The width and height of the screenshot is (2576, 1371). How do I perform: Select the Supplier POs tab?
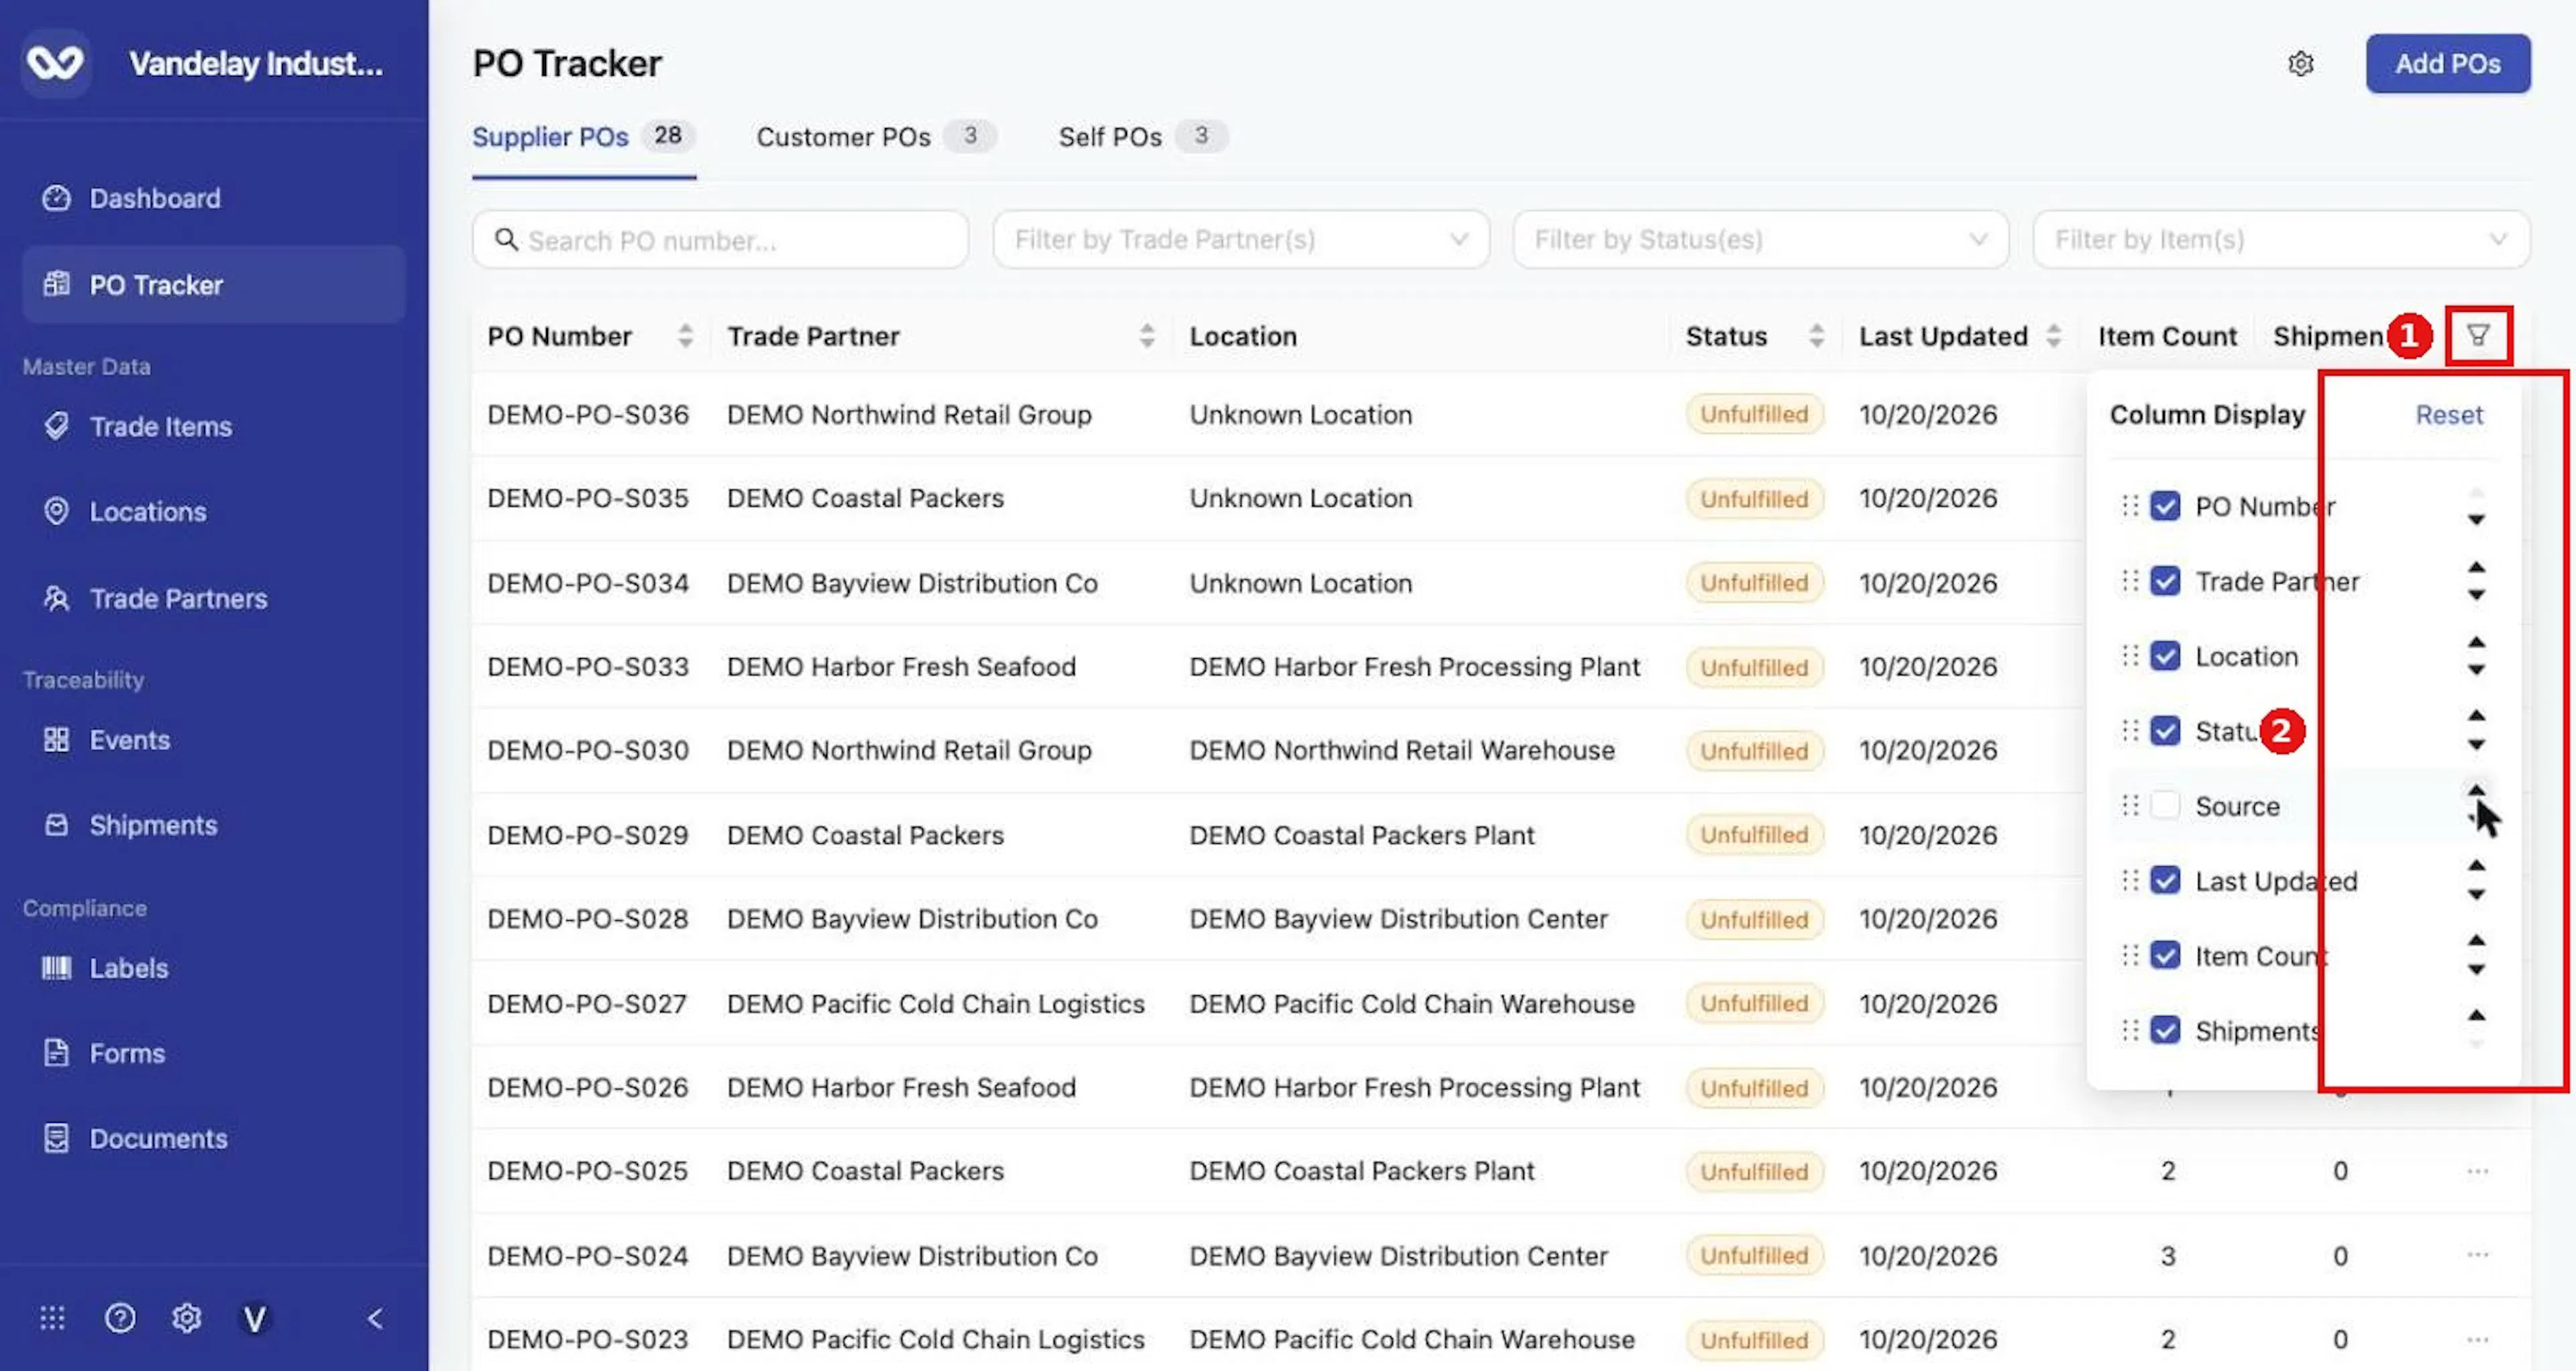[x=583, y=137]
